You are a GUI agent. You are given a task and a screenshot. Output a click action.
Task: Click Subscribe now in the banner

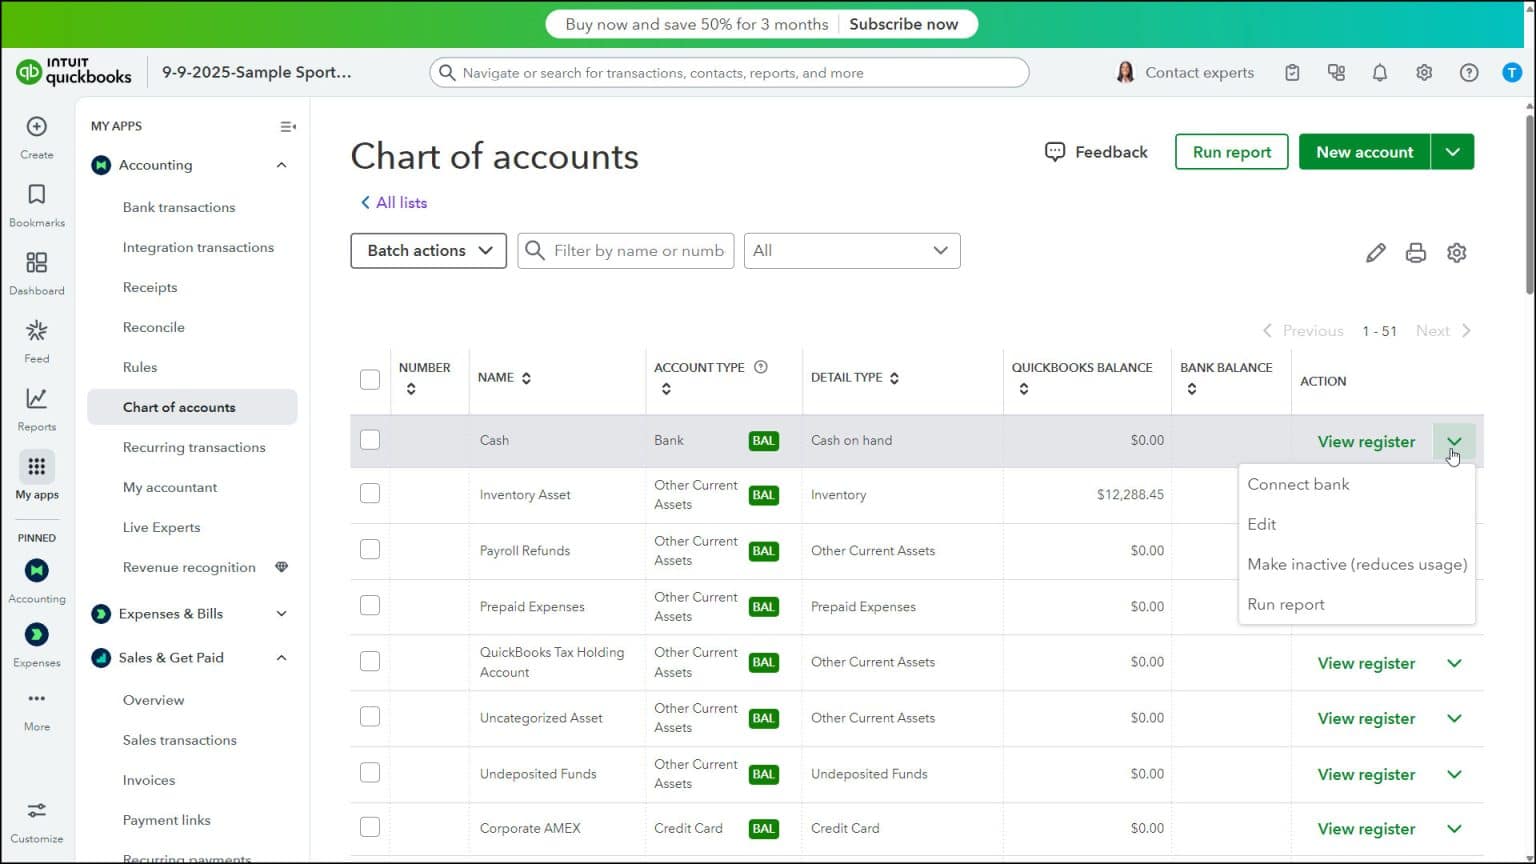pos(904,24)
